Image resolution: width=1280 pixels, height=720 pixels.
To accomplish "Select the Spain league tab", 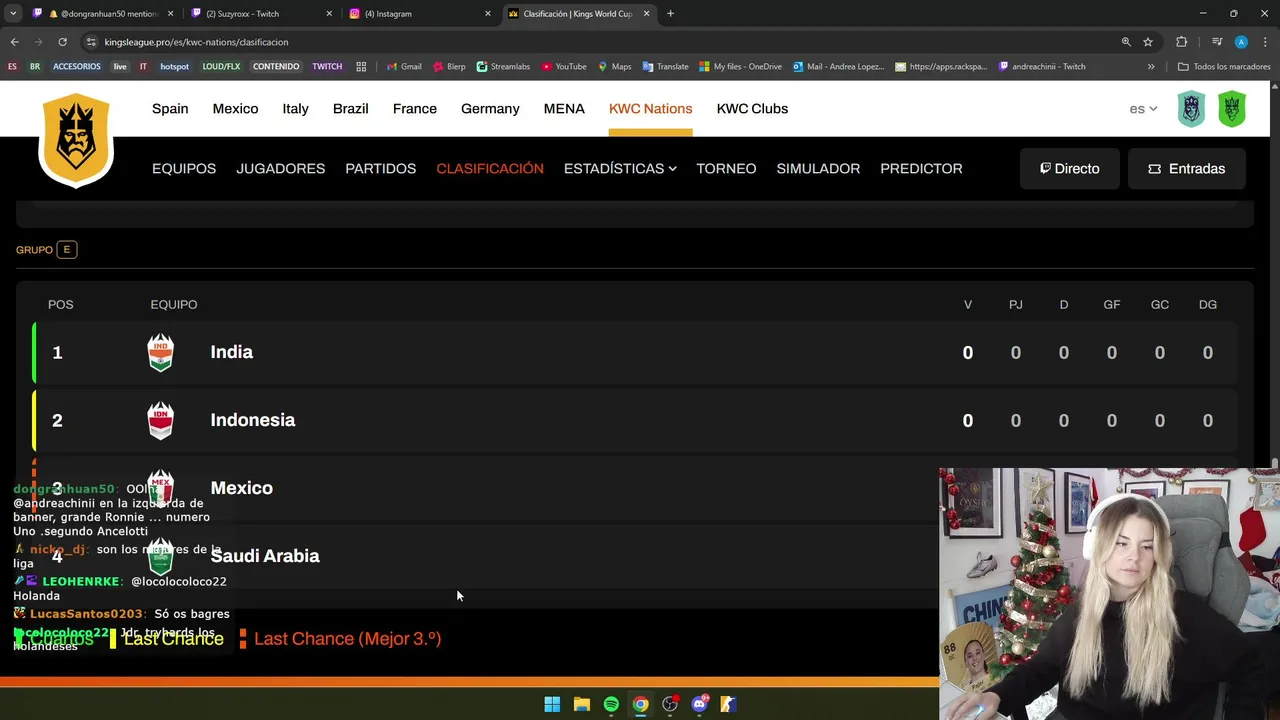I will [170, 108].
